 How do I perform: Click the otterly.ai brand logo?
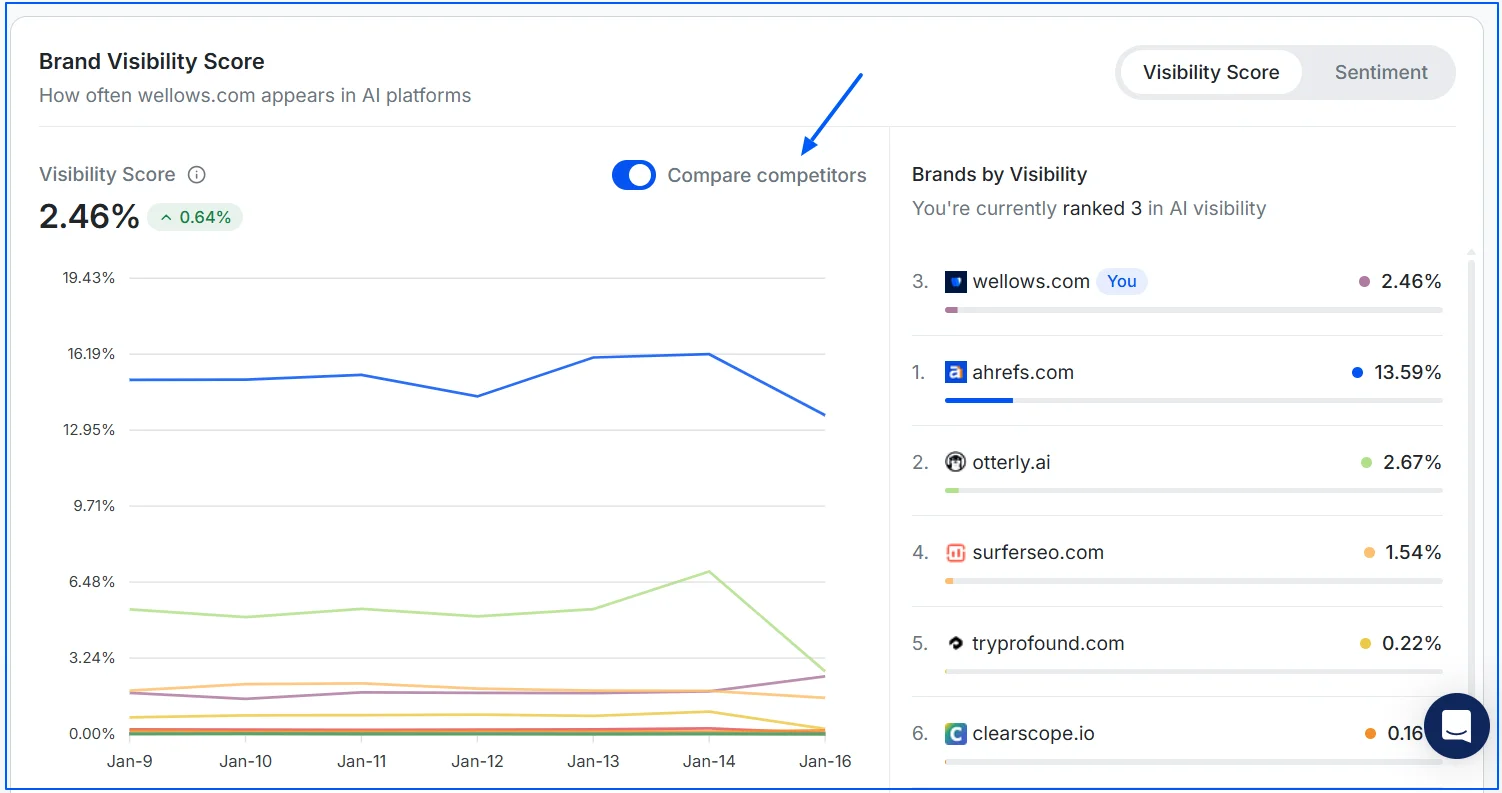(x=956, y=462)
